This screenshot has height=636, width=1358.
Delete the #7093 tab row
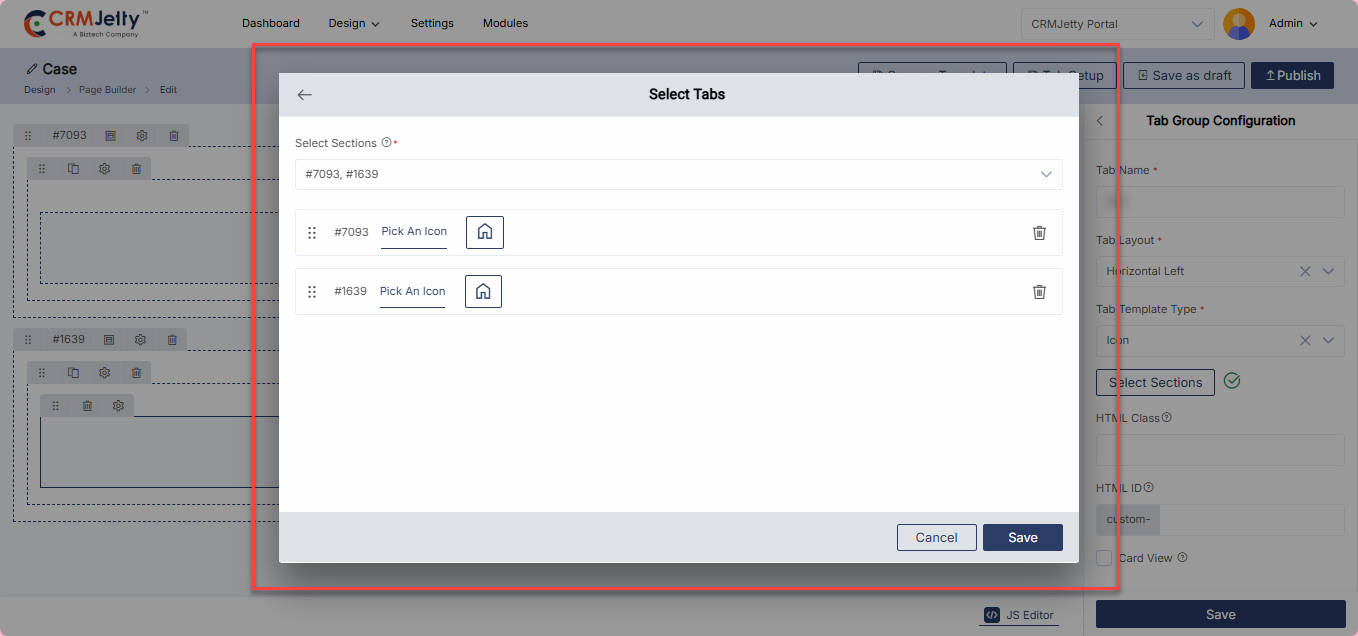point(1039,232)
